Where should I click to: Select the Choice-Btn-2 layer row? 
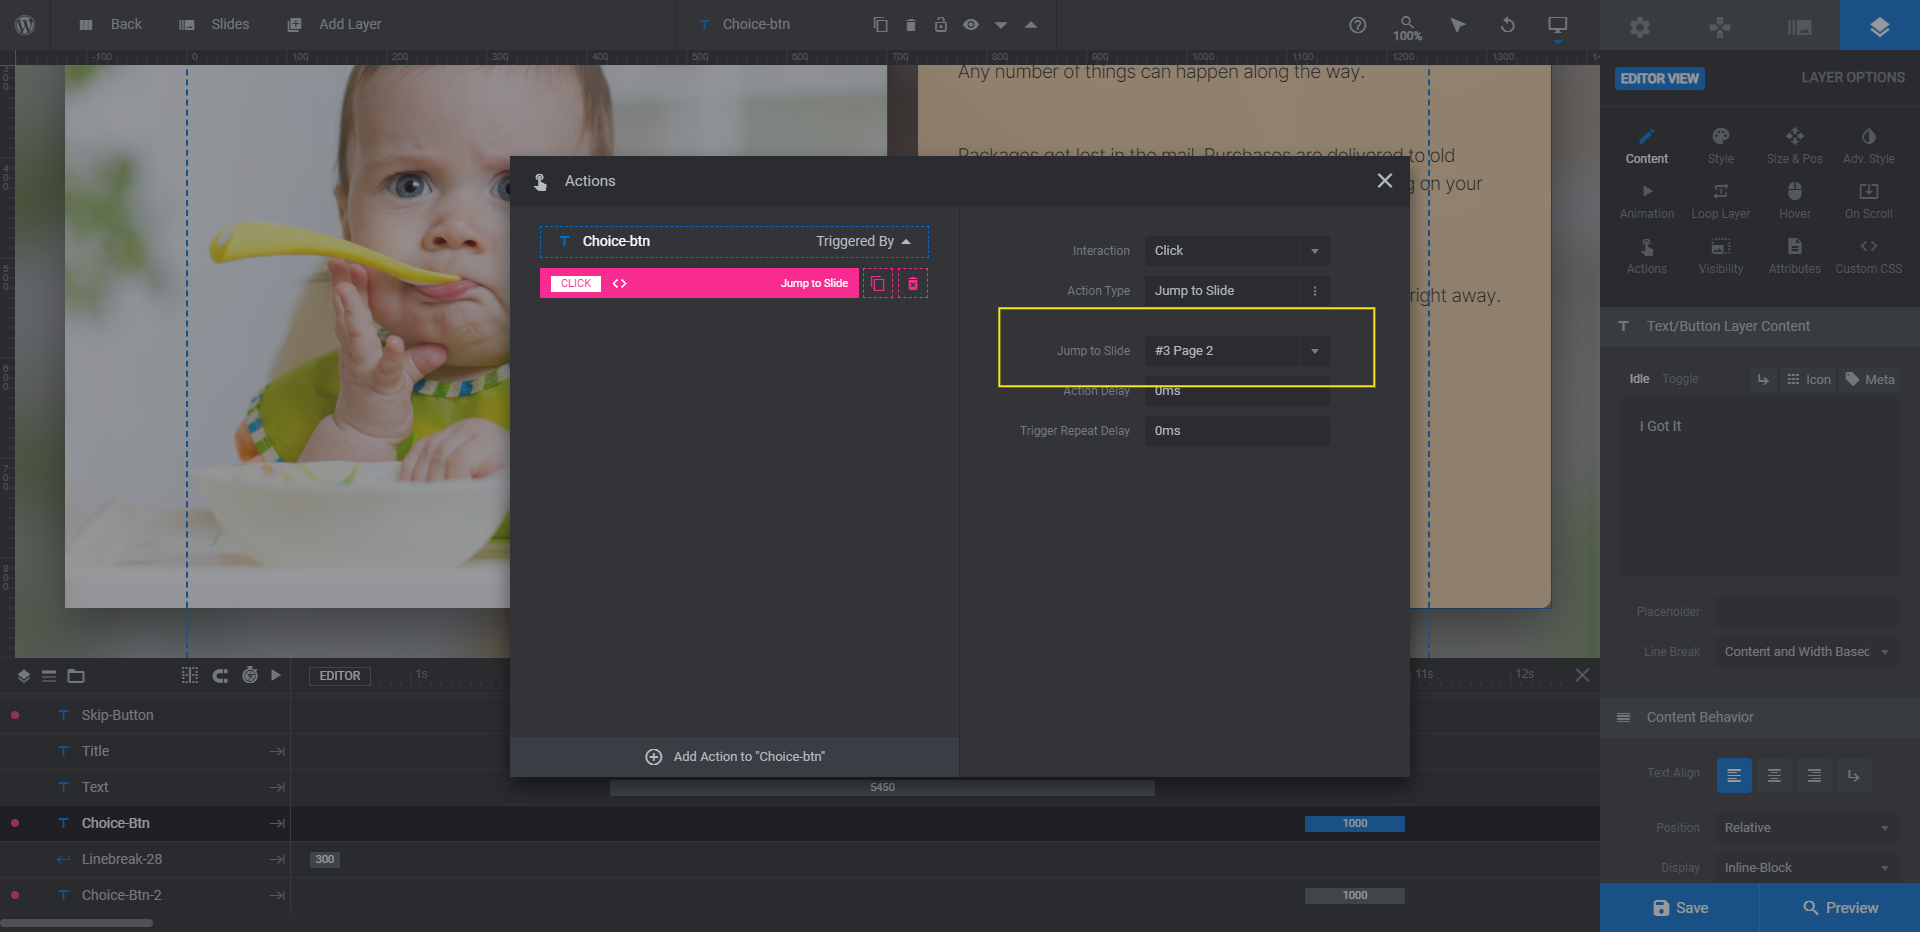pos(145,895)
